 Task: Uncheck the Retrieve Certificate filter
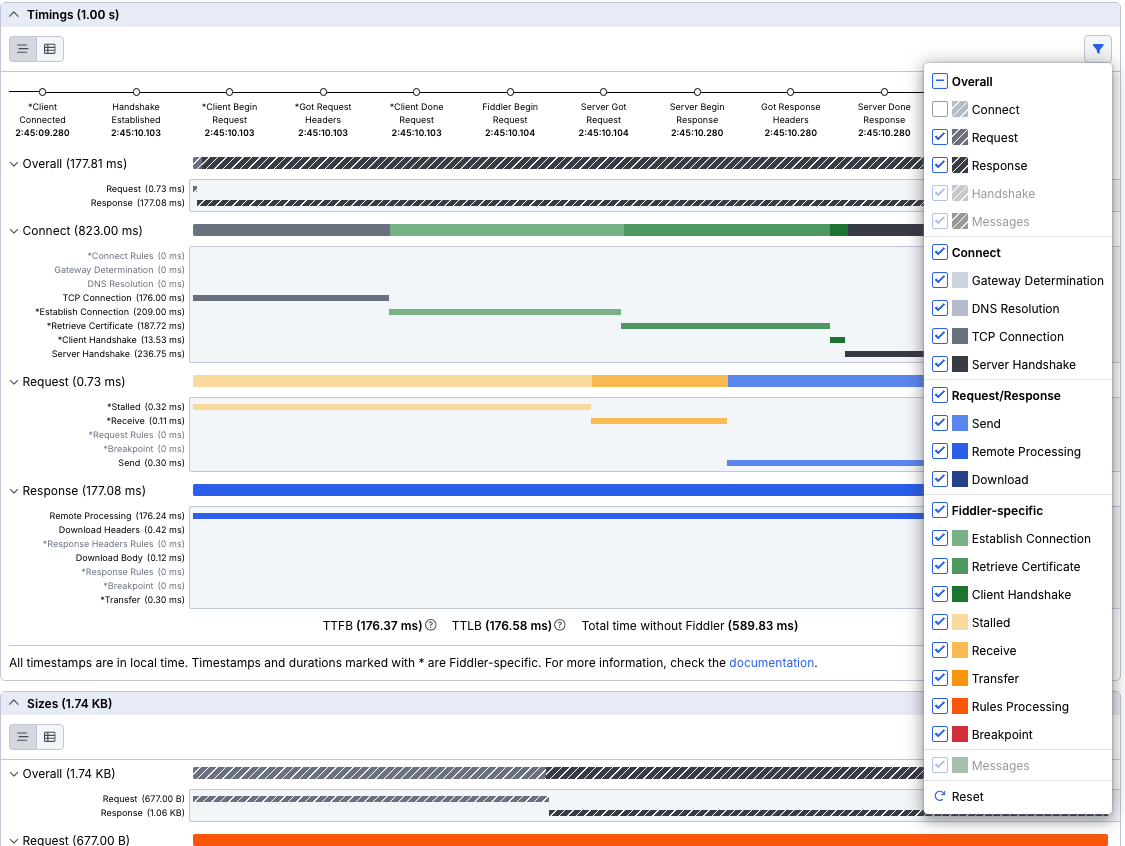pos(940,566)
